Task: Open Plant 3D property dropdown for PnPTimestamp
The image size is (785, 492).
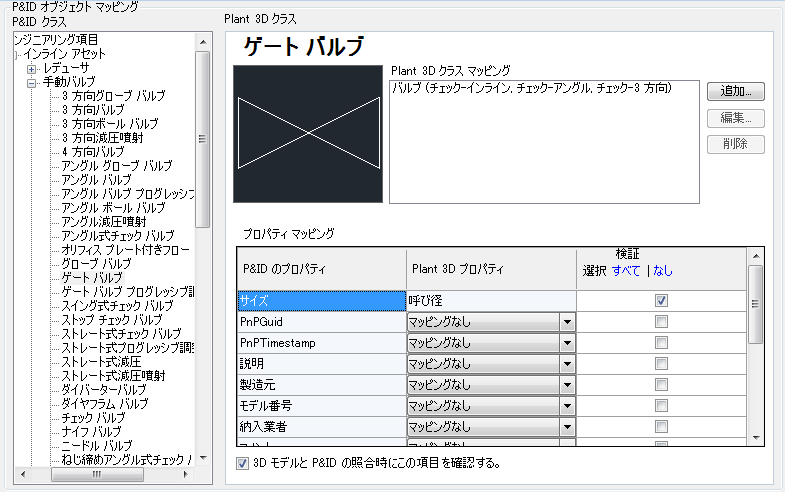Action: coord(567,343)
